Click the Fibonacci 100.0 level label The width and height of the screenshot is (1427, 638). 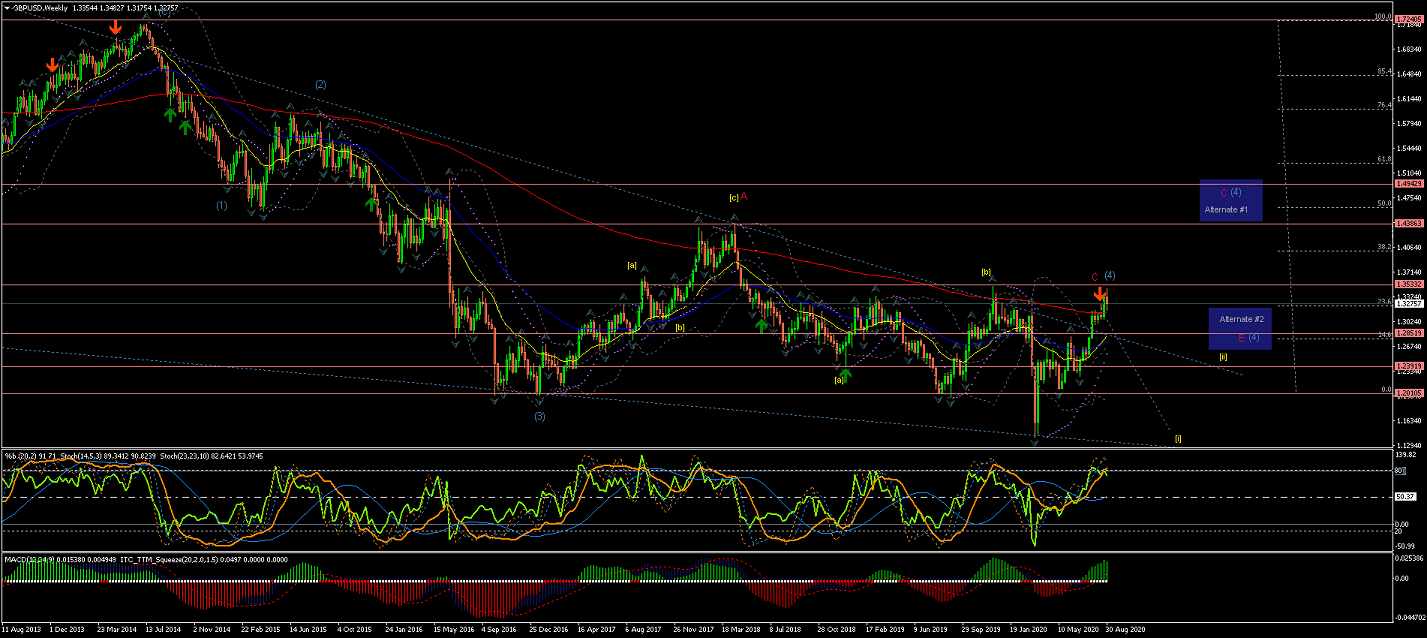pyautogui.click(x=1383, y=16)
